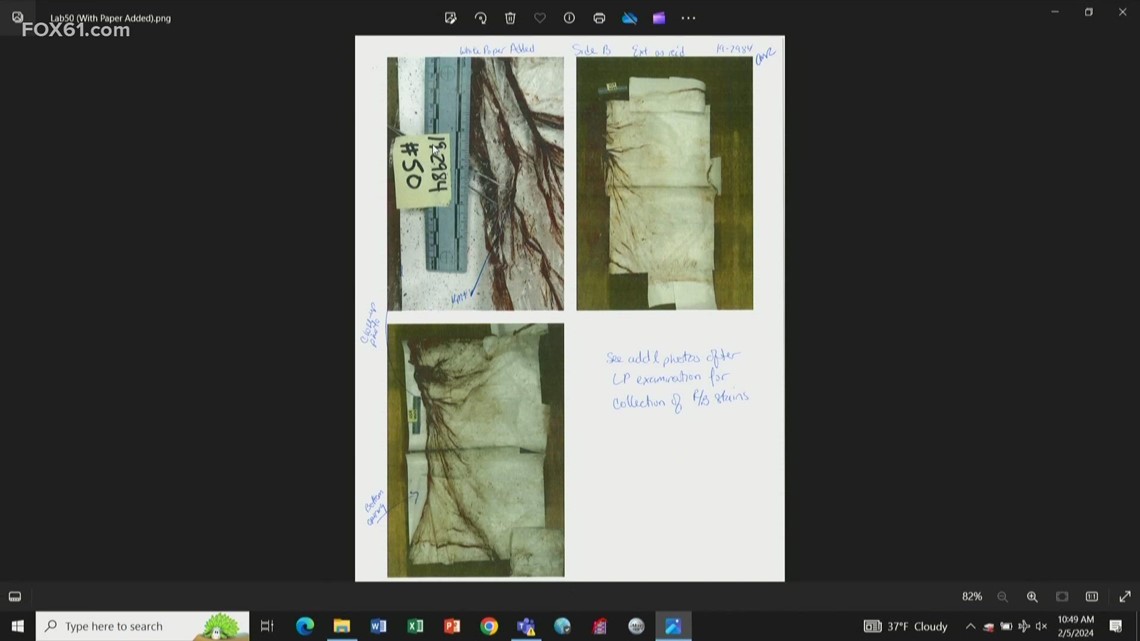The width and height of the screenshot is (1140, 641).
Task: Click the 82% zoom level control
Action: coord(971,596)
